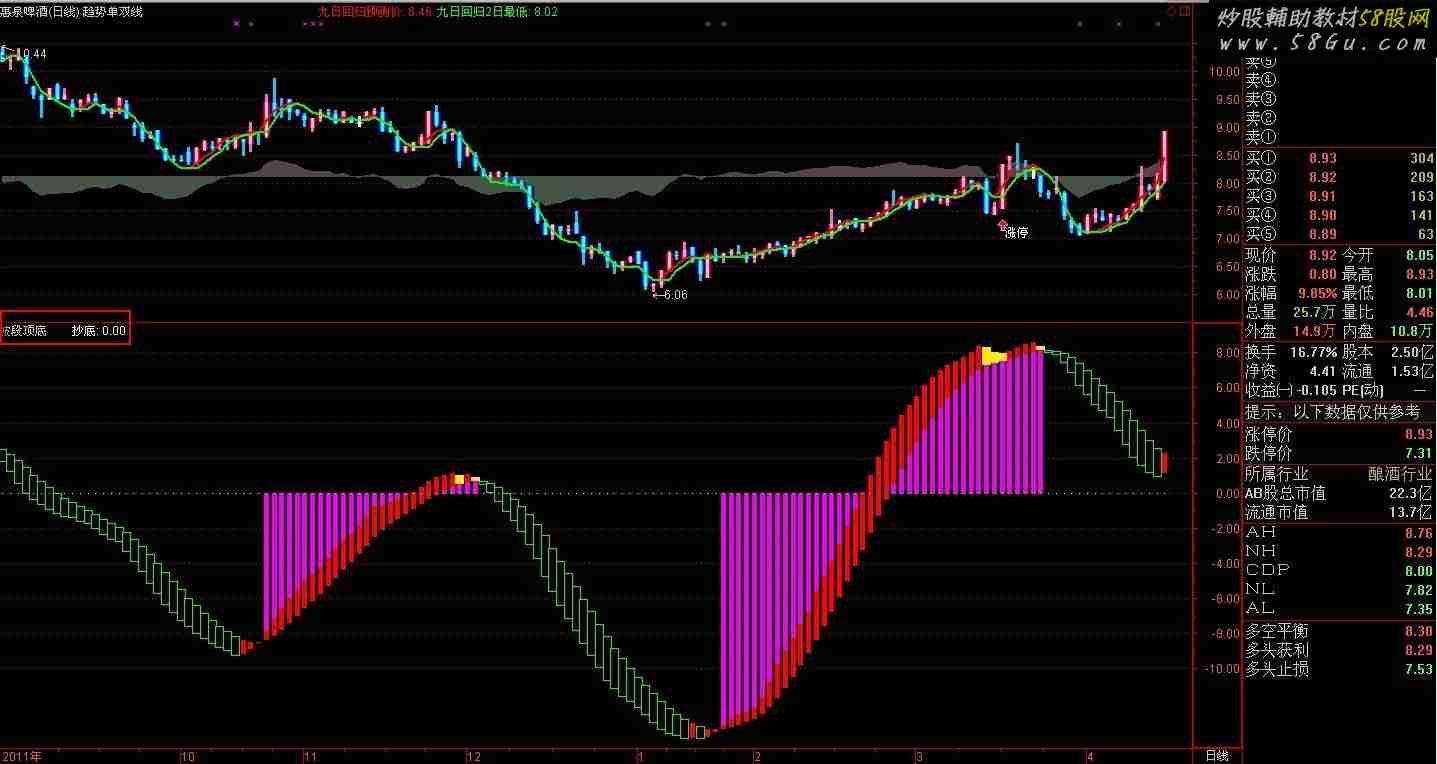Image resolution: width=1437 pixels, height=764 pixels.
Task: Click the 所属行业 酿酒行业 row
Action: (1339, 474)
